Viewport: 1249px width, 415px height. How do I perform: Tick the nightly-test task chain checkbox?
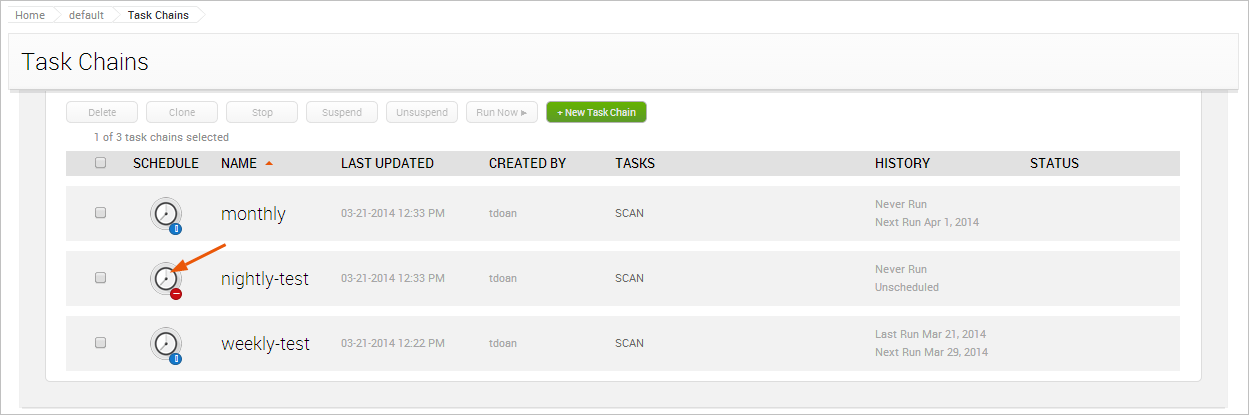click(x=100, y=278)
